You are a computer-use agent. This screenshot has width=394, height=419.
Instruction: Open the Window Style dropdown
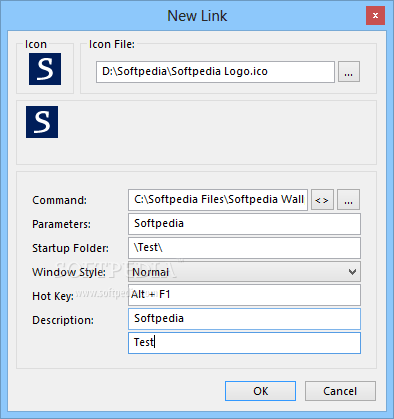pyautogui.click(x=244, y=272)
